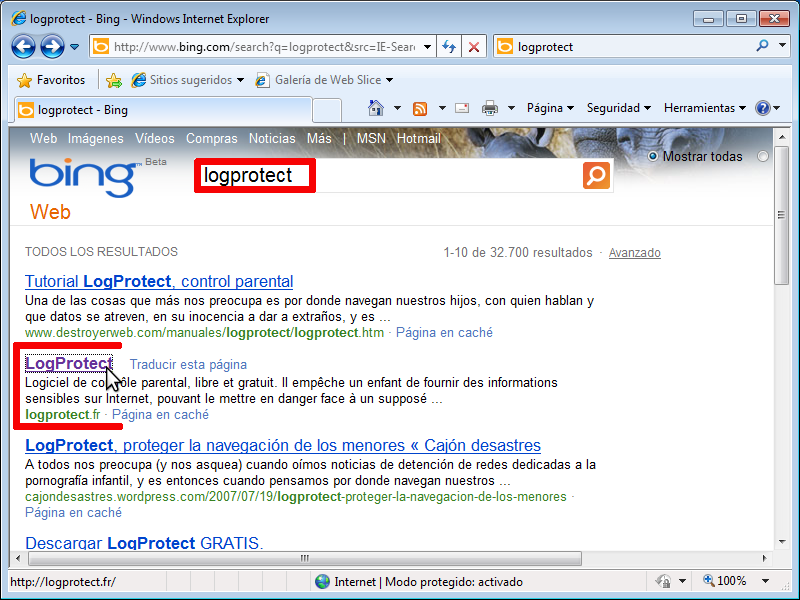
Task: Click the status bar privacy lock icon
Action: click(663, 581)
